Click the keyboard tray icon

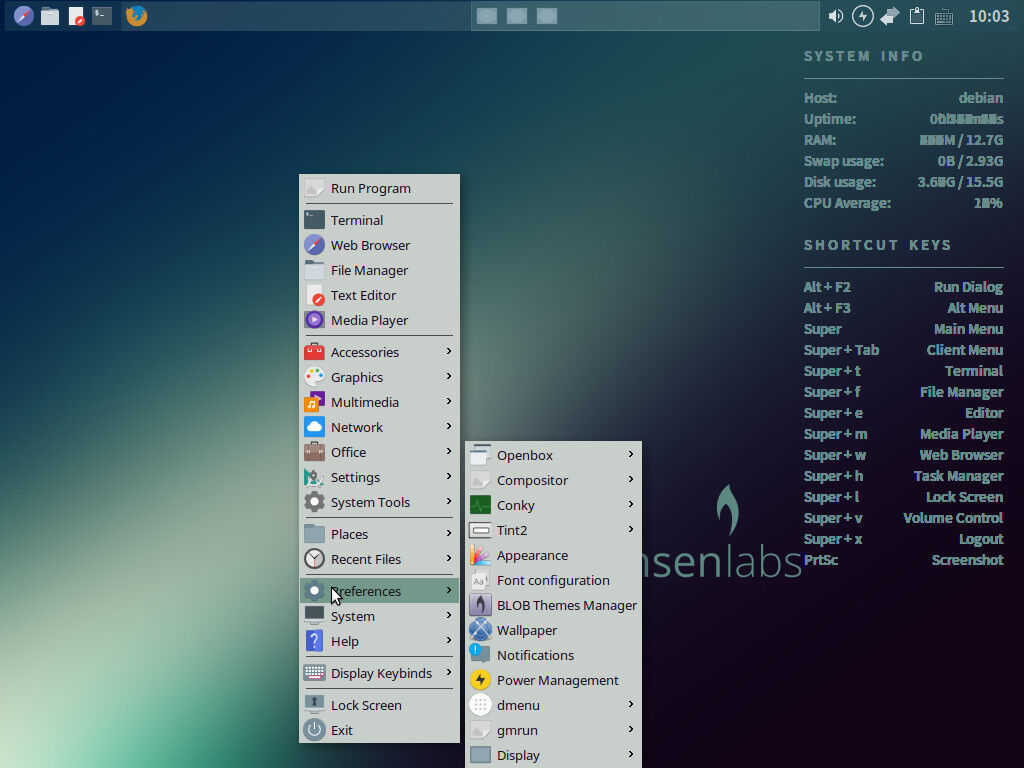pyautogui.click(x=944, y=17)
